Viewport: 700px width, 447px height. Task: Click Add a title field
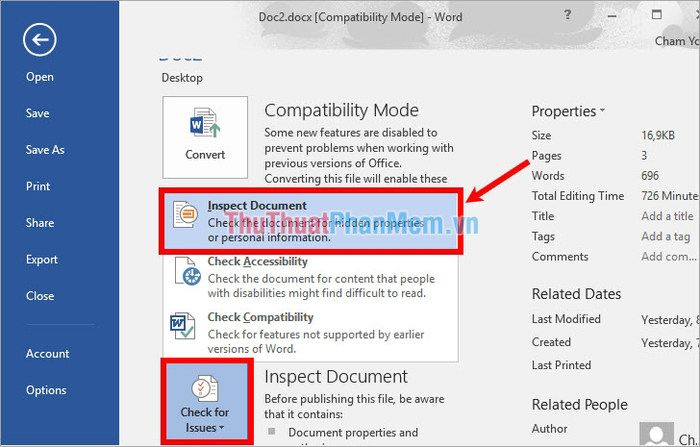click(x=667, y=216)
